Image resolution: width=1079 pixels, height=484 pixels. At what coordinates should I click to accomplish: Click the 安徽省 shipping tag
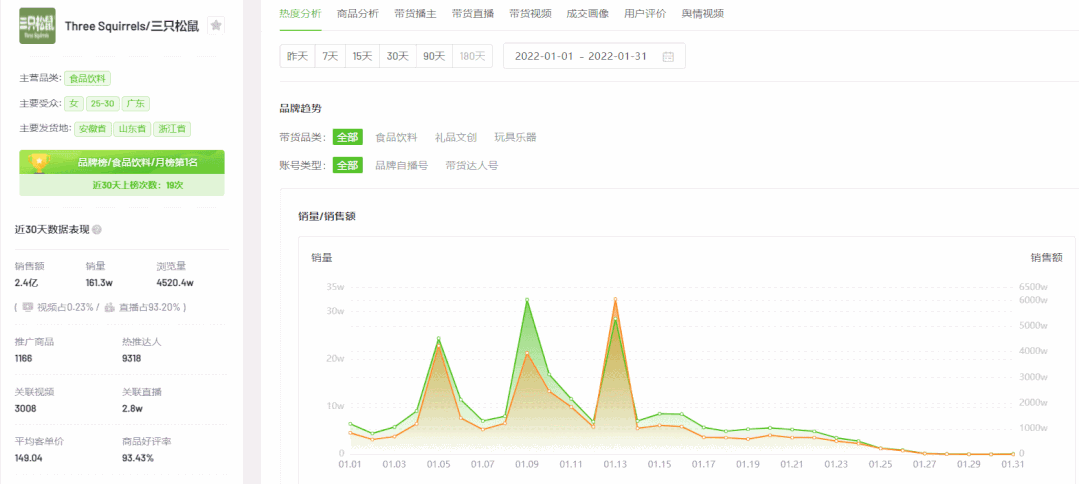click(92, 129)
